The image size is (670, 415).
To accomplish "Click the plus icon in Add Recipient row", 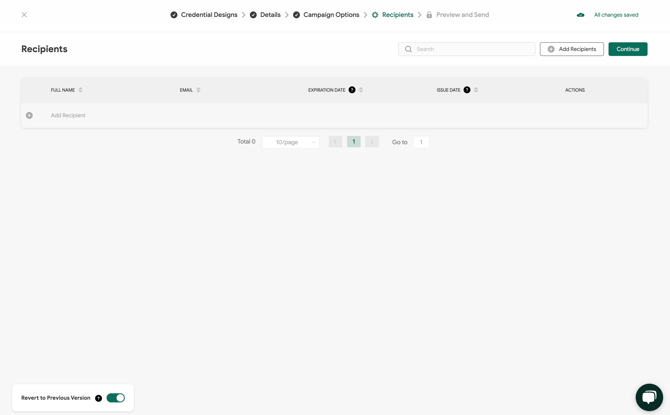I will click(x=29, y=116).
